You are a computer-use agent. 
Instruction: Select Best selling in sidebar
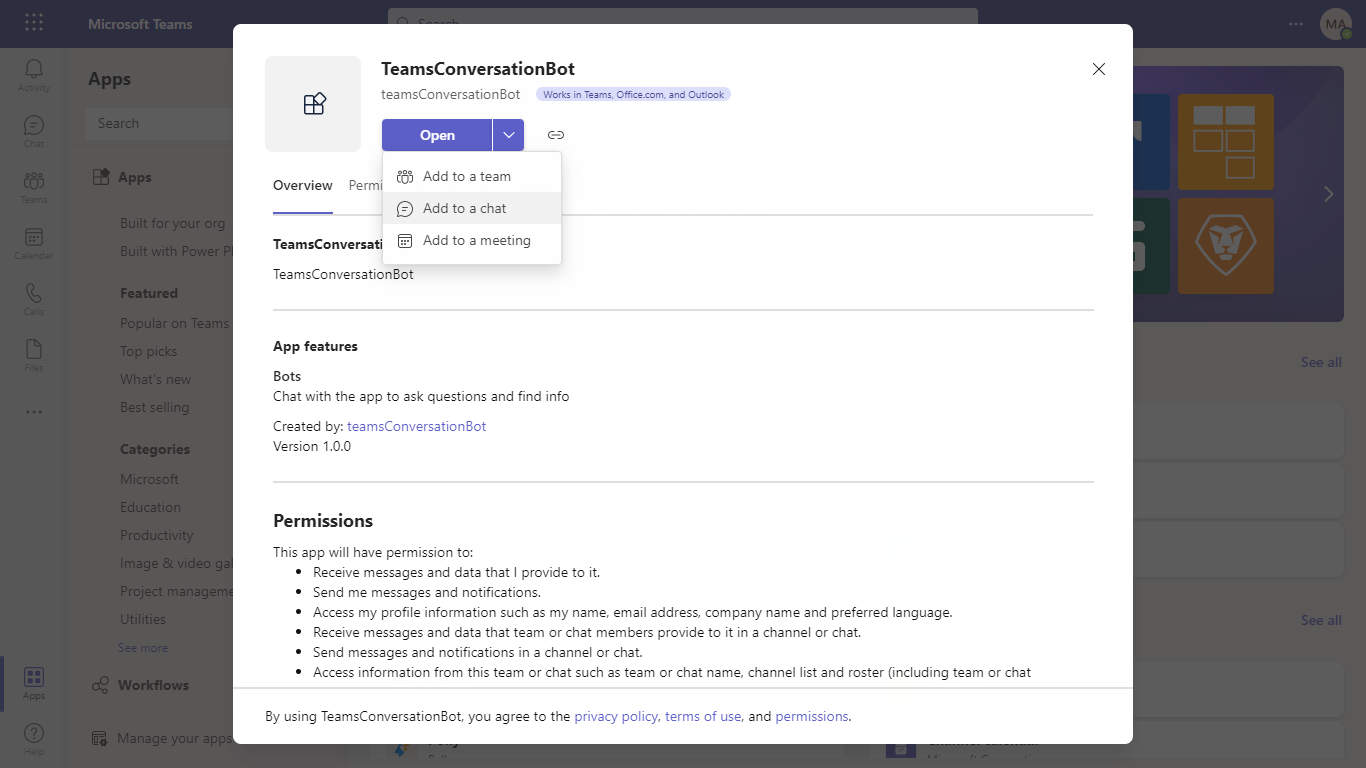click(154, 407)
